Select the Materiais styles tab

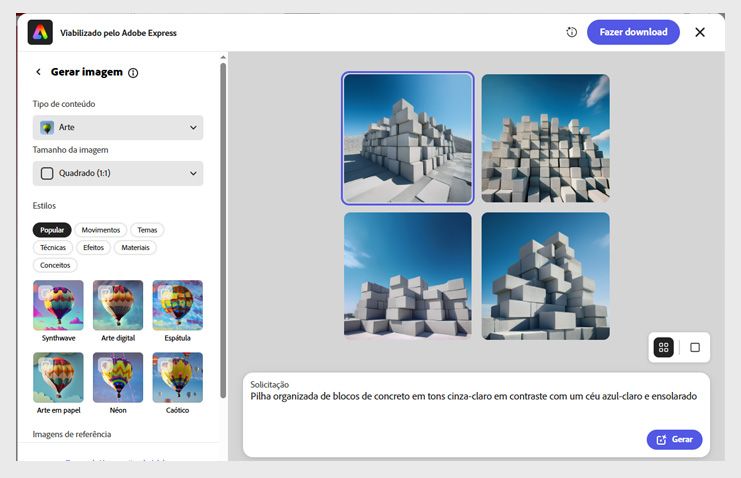coord(135,247)
